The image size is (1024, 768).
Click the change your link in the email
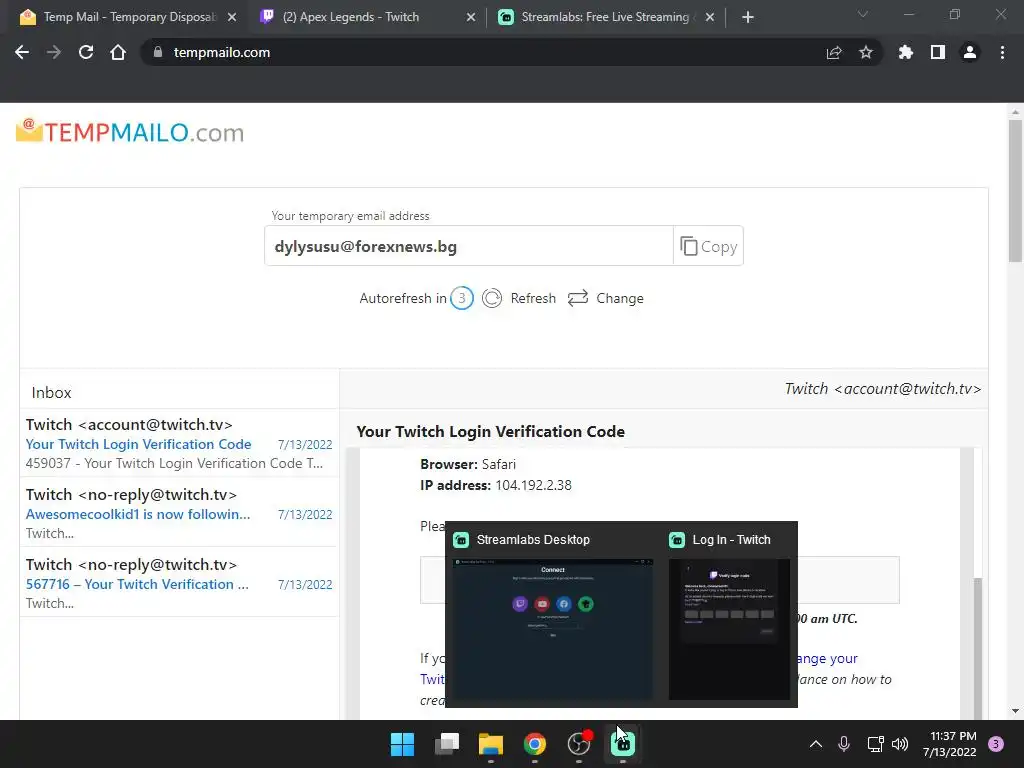pyautogui.click(x=827, y=658)
